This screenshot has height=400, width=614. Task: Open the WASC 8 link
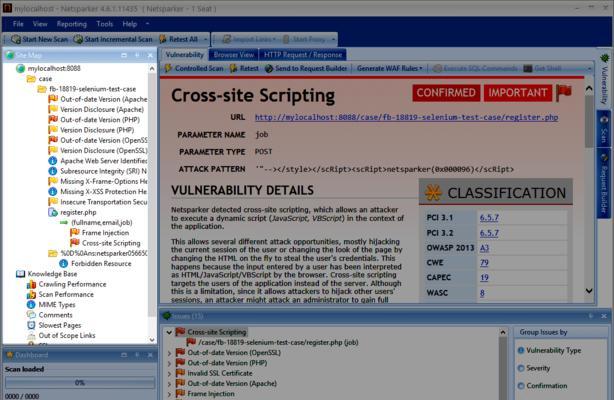[482, 293]
